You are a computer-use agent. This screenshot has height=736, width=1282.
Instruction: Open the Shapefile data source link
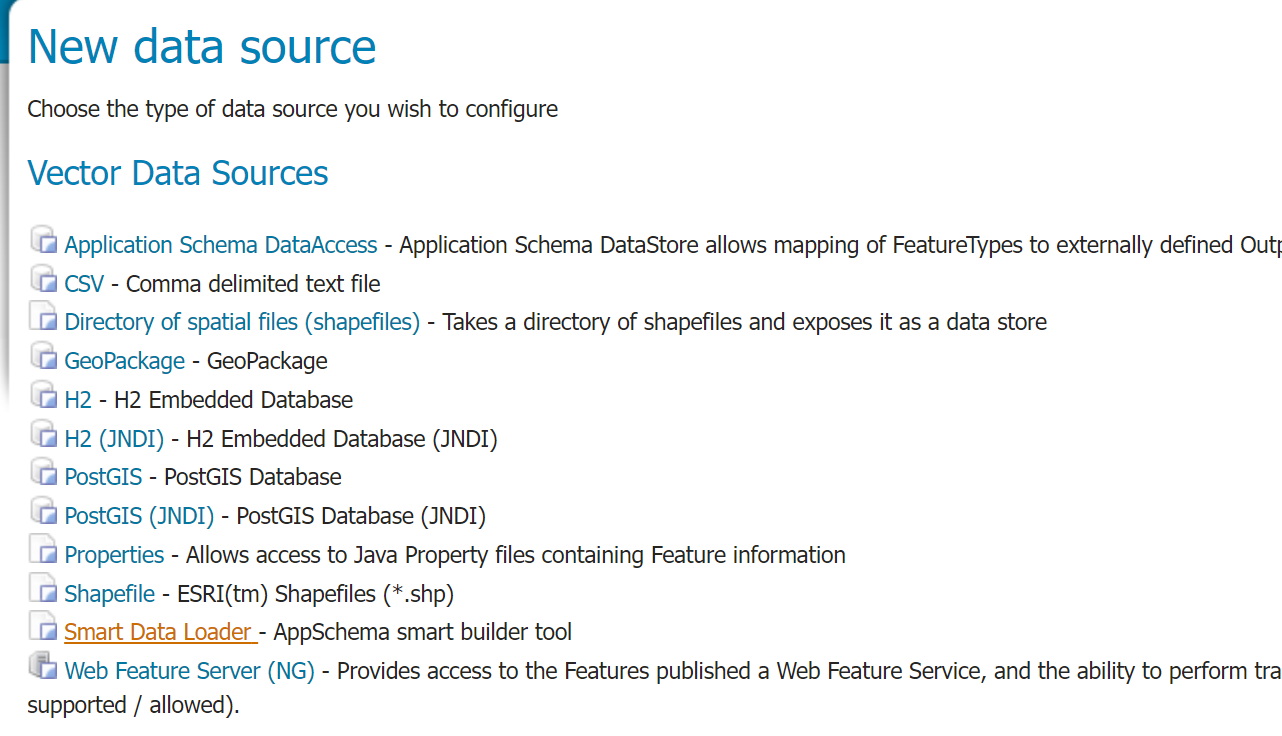click(x=110, y=594)
